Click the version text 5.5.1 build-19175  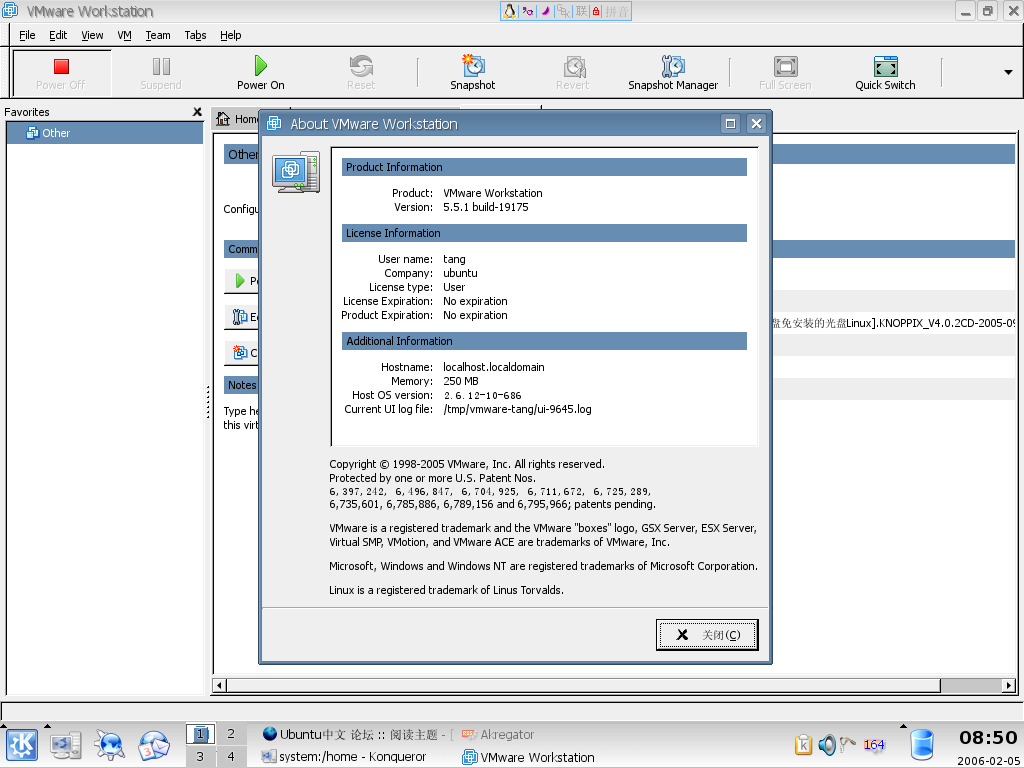(486, 207)
